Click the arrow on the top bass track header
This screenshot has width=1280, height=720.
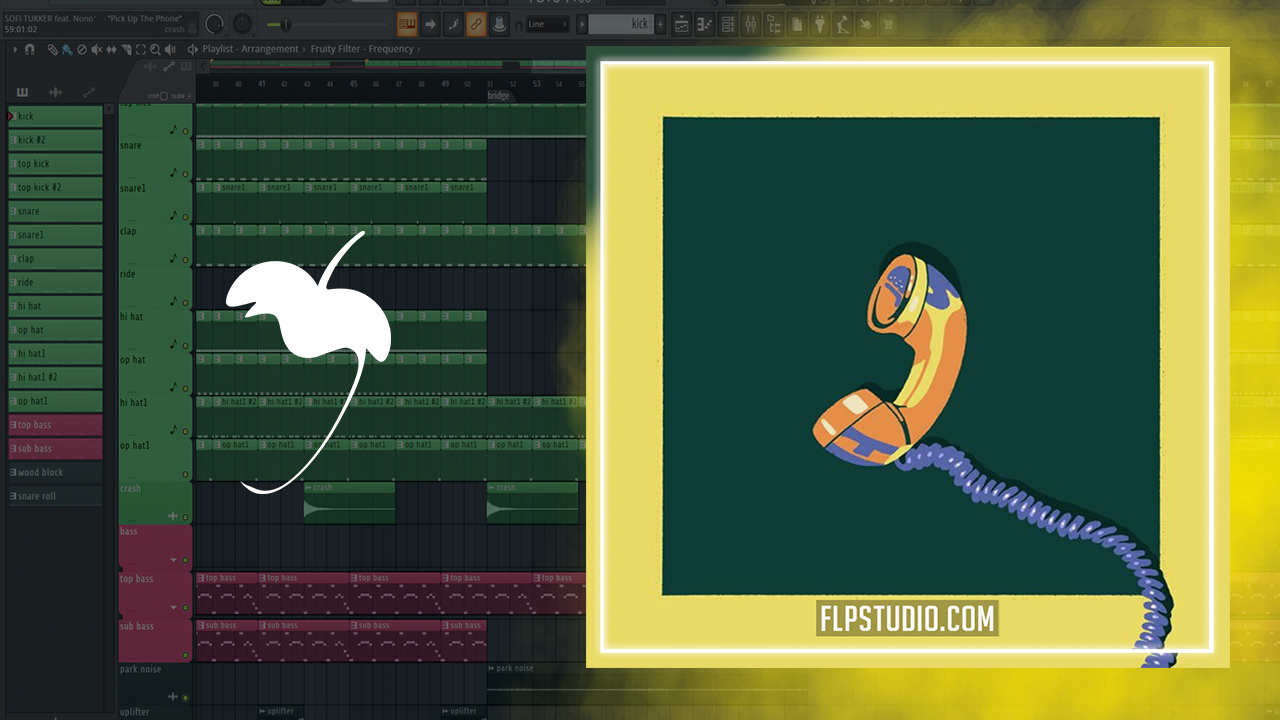[x=174, y=607]
